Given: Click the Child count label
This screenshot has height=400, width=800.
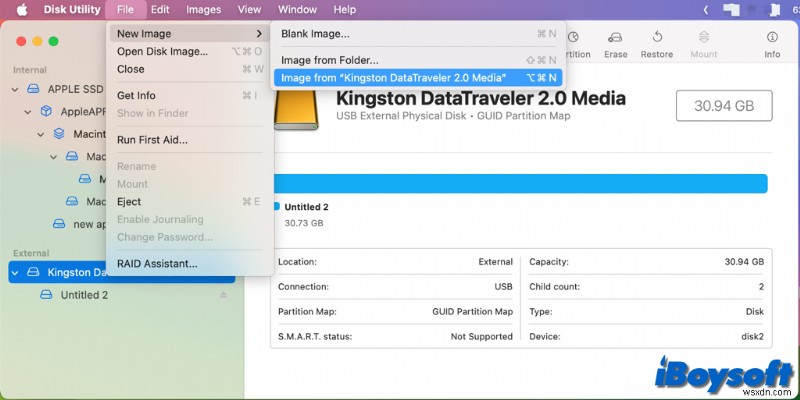Looking at the screenshot, I should (x=554, y=287).
